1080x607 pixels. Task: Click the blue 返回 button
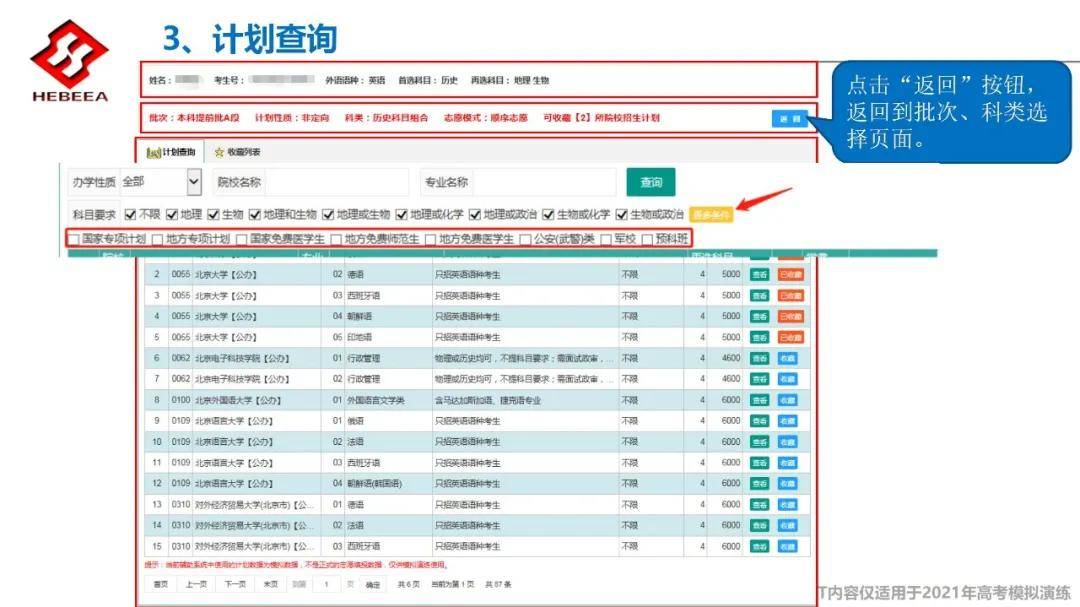click(789, 119)
